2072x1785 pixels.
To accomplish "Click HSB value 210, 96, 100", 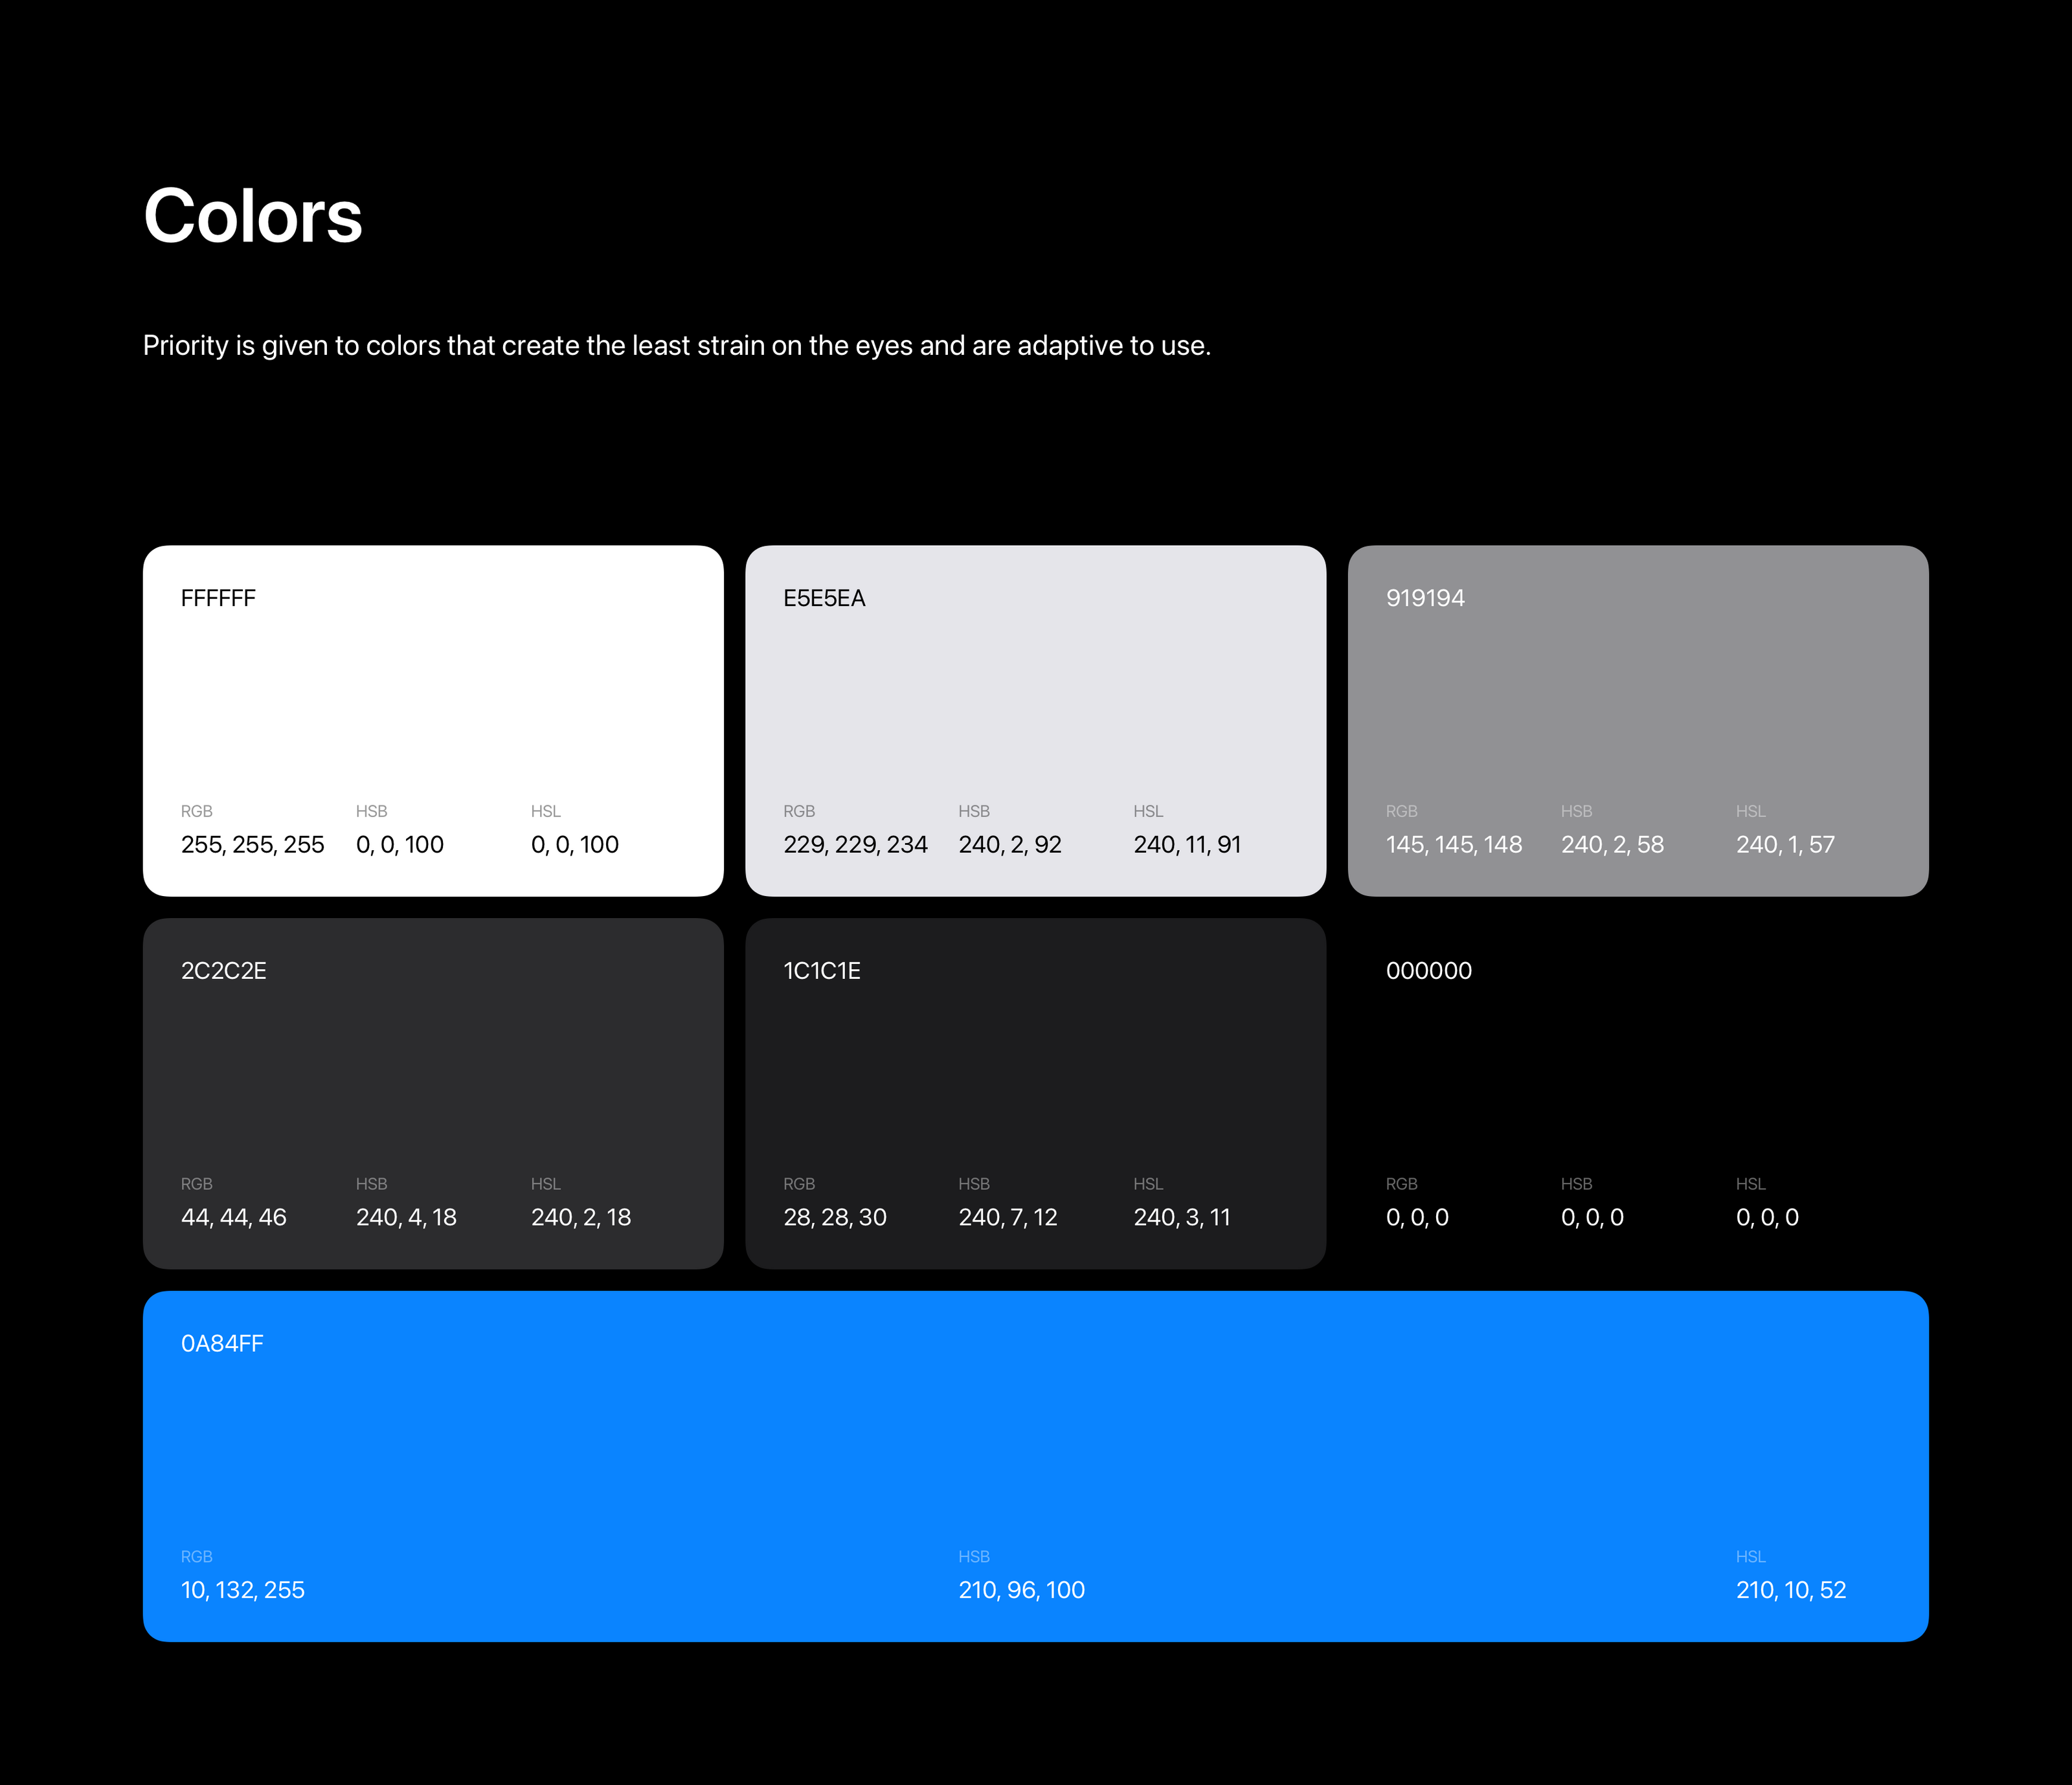I will 1021,1590.
